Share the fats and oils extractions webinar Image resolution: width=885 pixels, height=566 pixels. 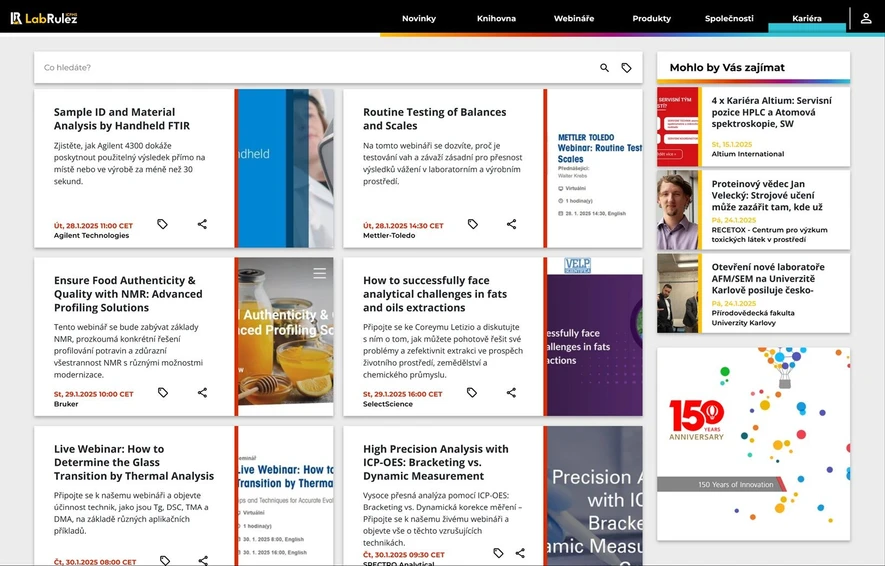pos(511,392)
